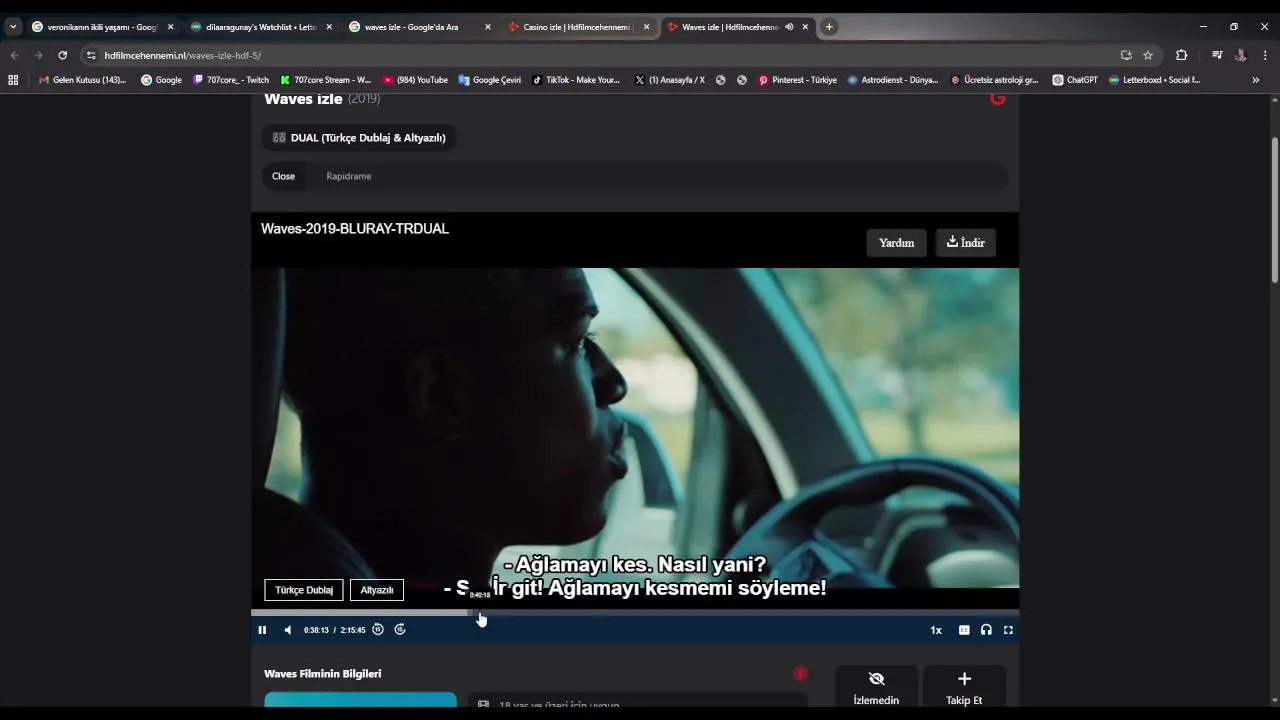This screenshot has width=1280, height=720.
Task: Open the Astrodienst bookmark
Action: point(893,80)
